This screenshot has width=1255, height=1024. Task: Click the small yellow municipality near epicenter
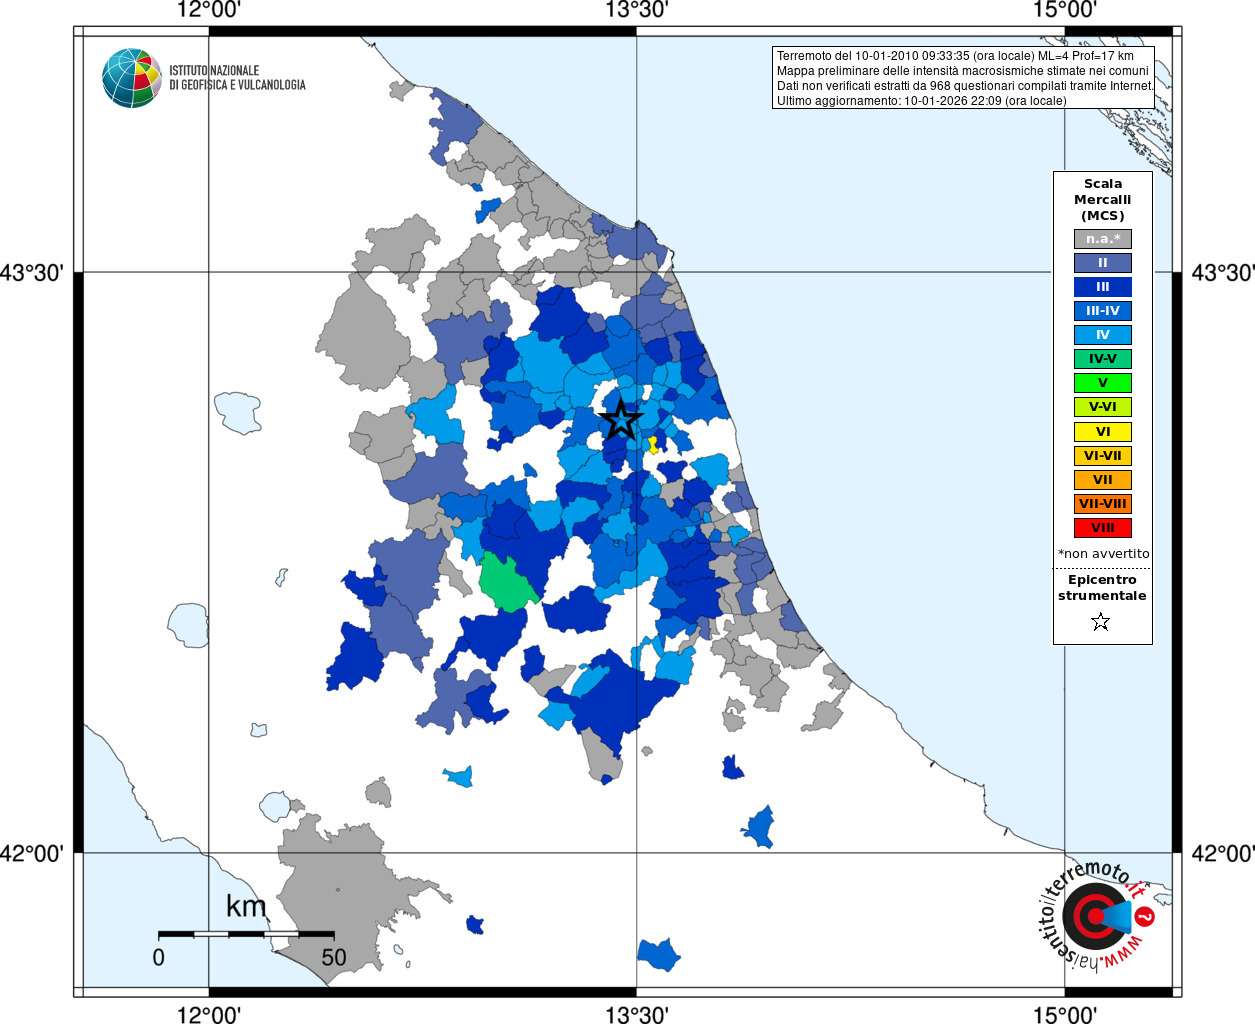(653, 444)
